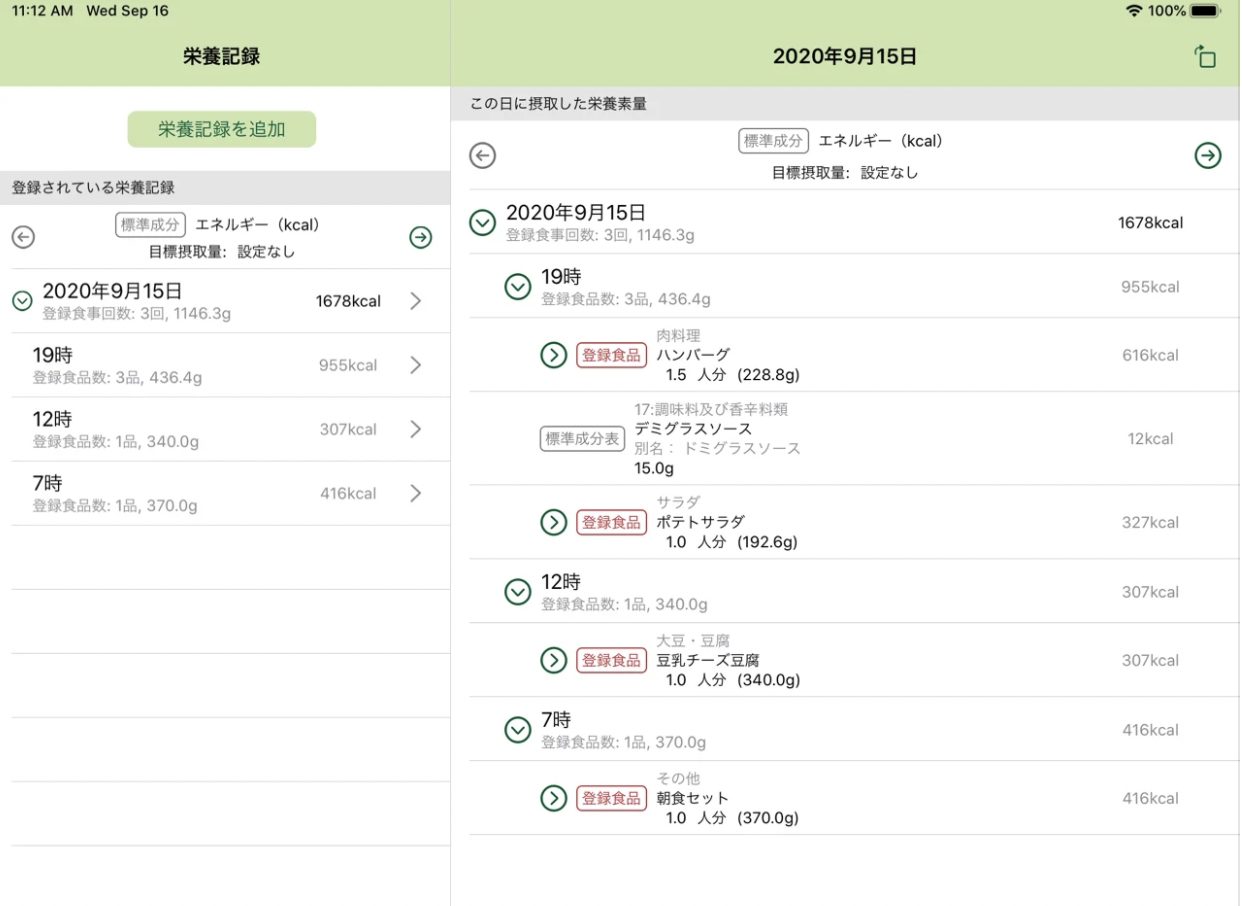Viewport: 1242px width, 906px height.
Task: Collapse the 2020年9月15日 group in right panel
Action: [483, 222]
